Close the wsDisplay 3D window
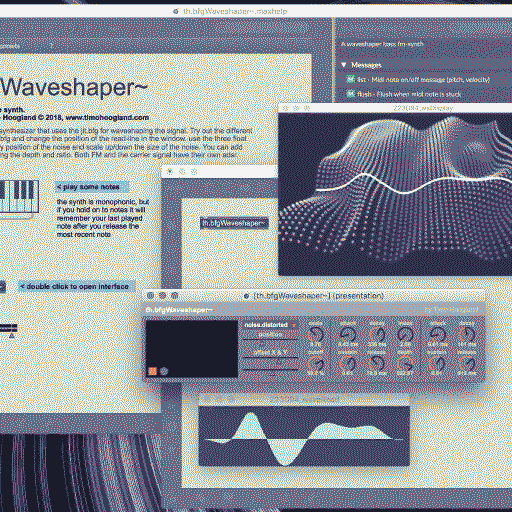Screen dimensions: 512x512 click(x=285, y=108)
